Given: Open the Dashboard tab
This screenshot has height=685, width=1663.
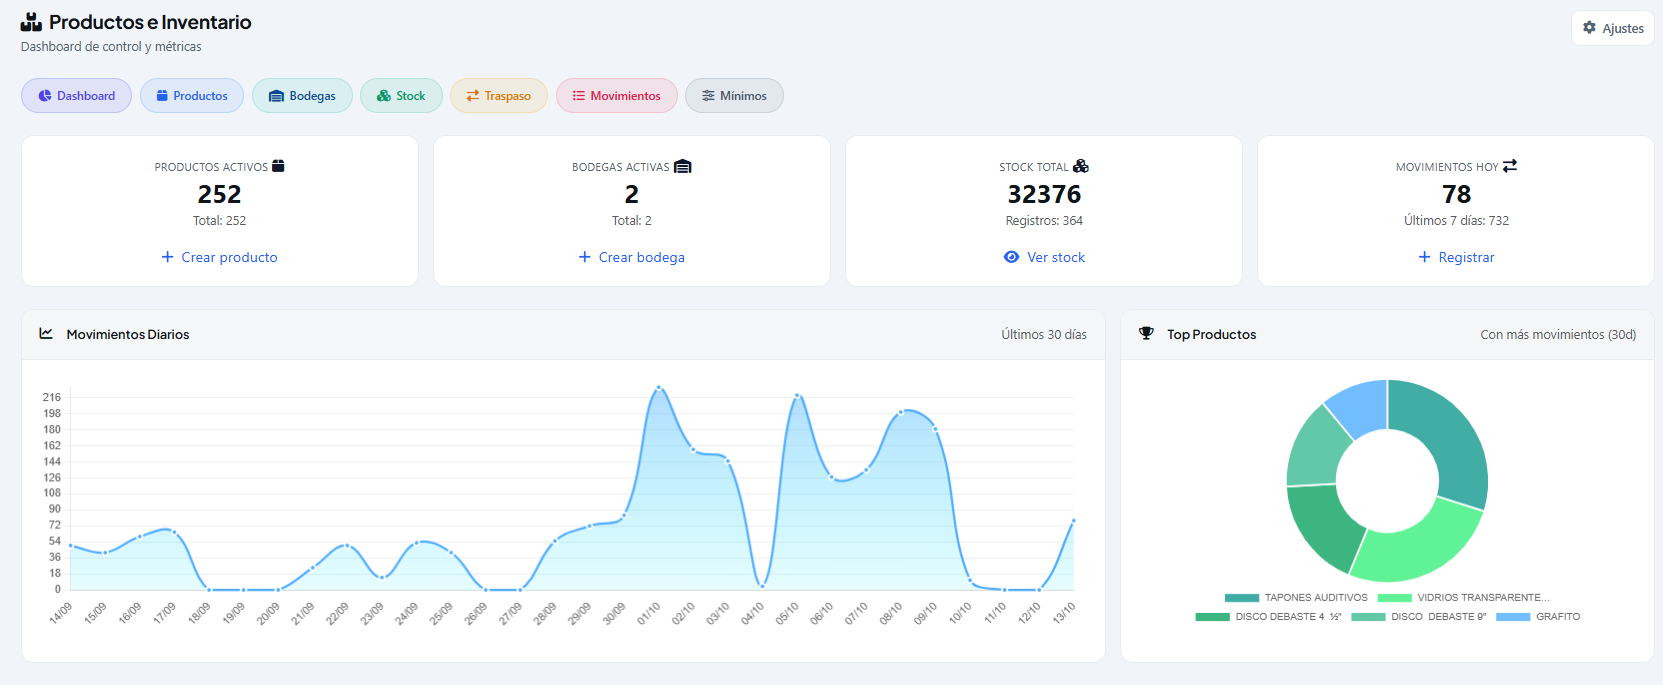Looking at the screenshot, I should (76, 96).
